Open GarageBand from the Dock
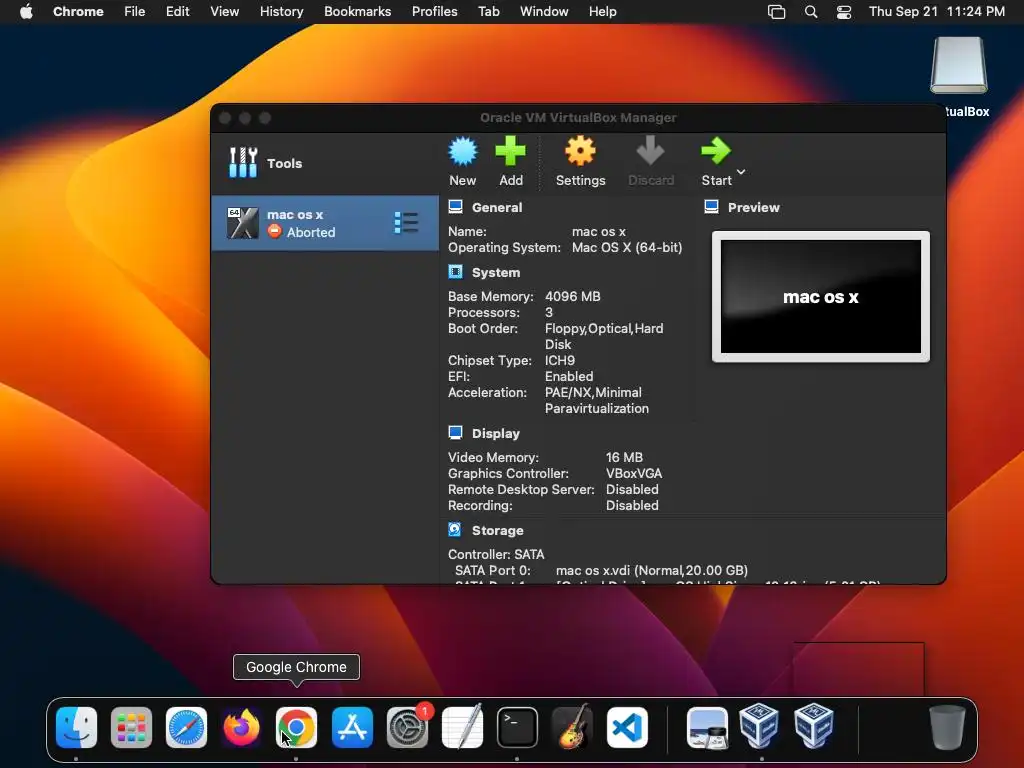Image resolution: width=1024 pixels, height=768 pixels. point(573,727)
